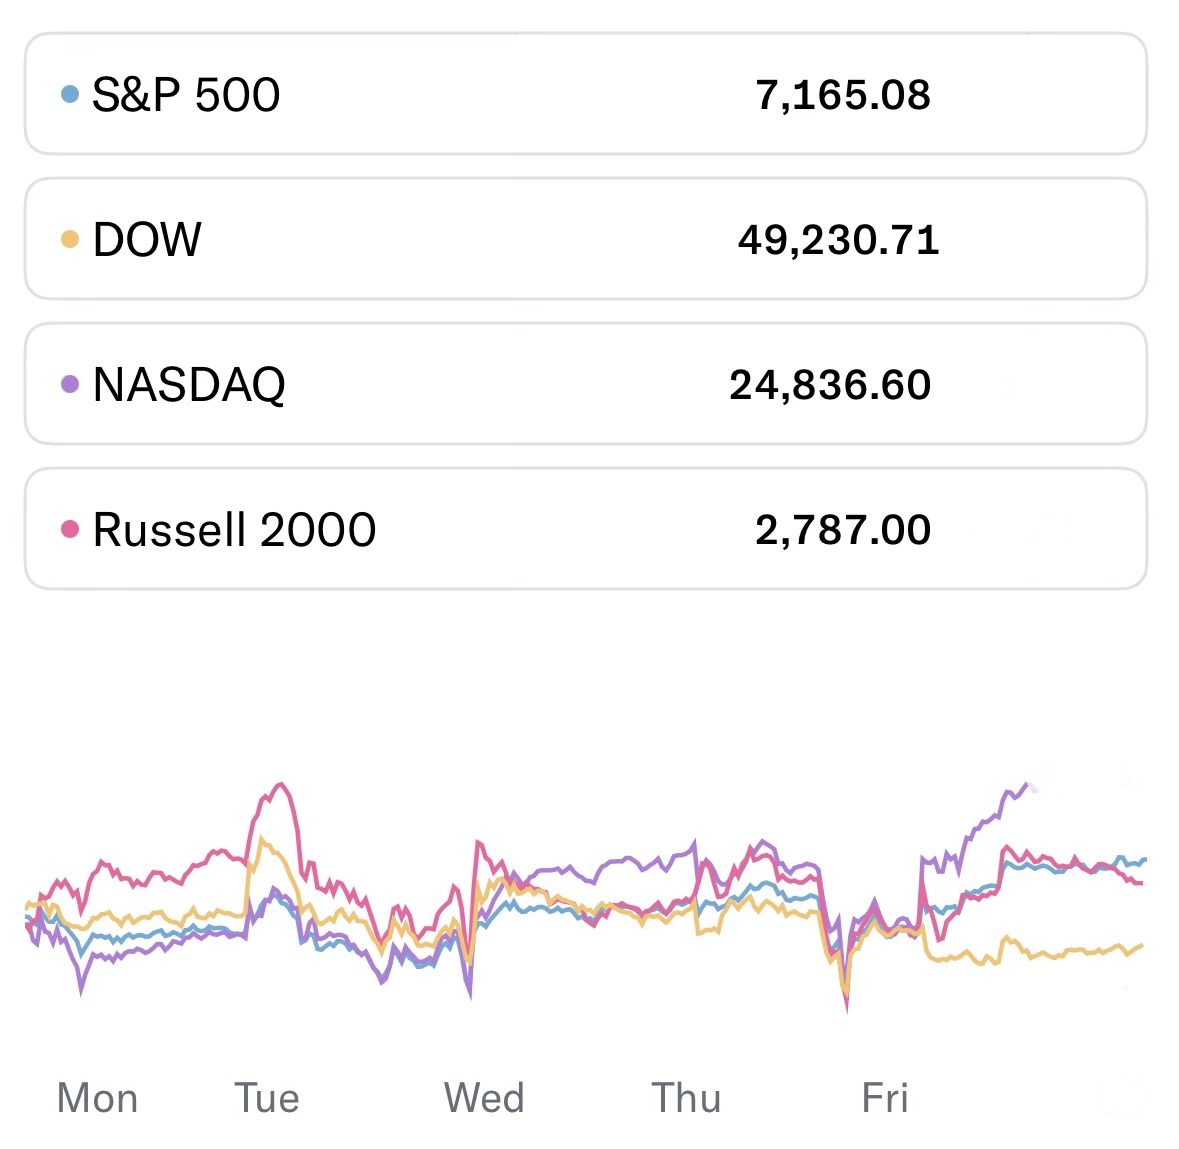Click the Tue label on chart axis
This screenshot has width=1179, height=1149.
(x=267, y=1098)
